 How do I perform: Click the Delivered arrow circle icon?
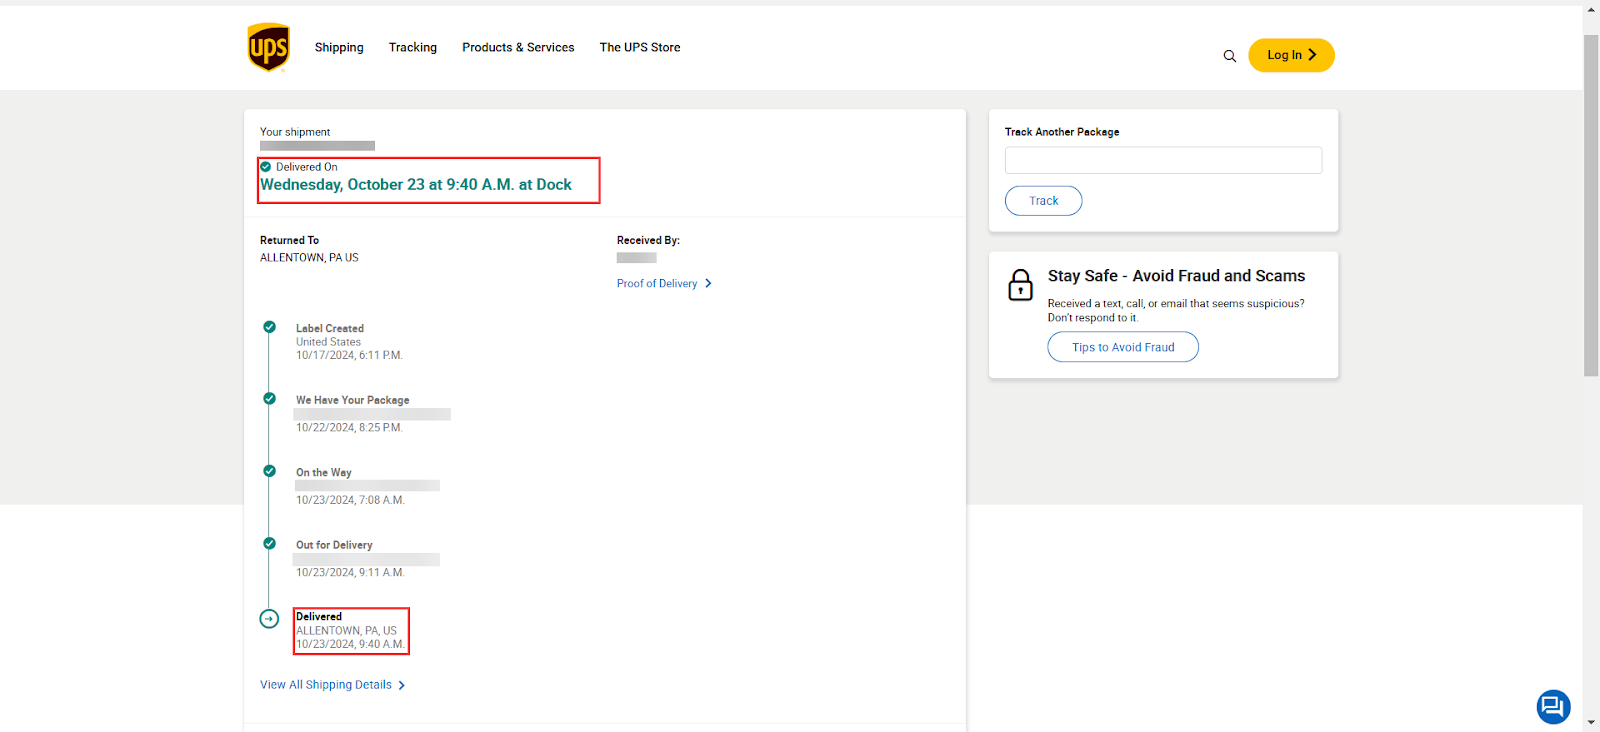(x=269, y=619)
